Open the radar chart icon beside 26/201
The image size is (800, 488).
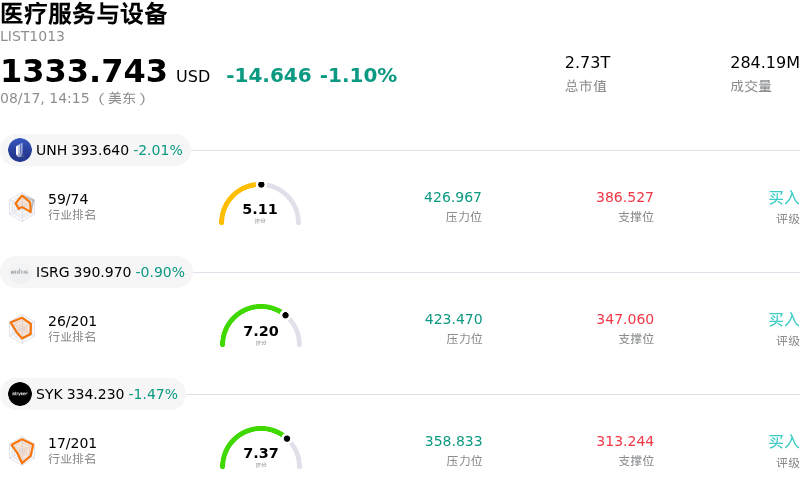coord(22,329)
